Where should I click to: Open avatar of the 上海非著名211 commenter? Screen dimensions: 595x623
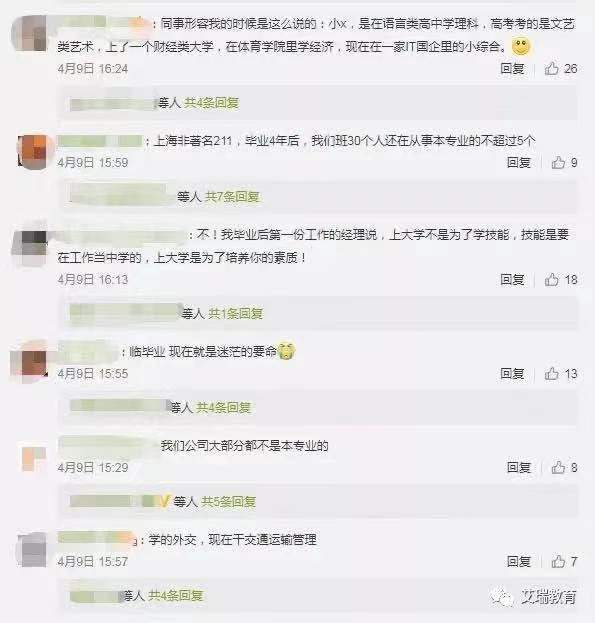35,152
